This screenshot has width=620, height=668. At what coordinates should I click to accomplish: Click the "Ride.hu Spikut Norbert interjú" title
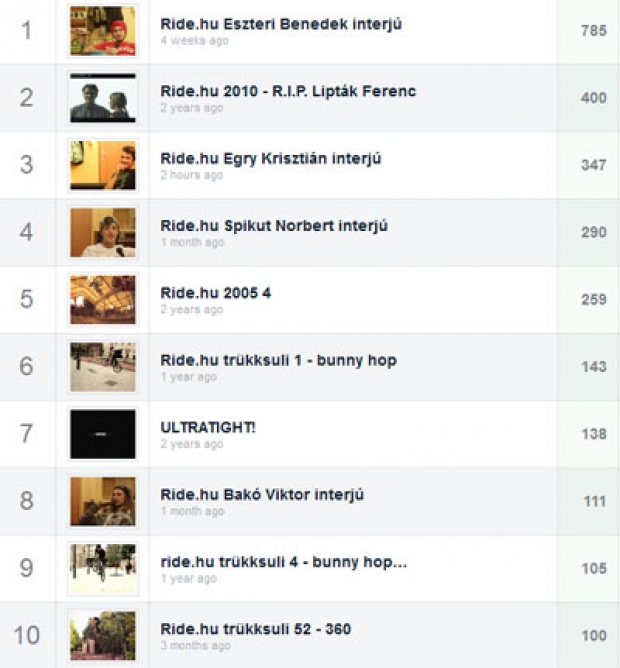point(274,225)
